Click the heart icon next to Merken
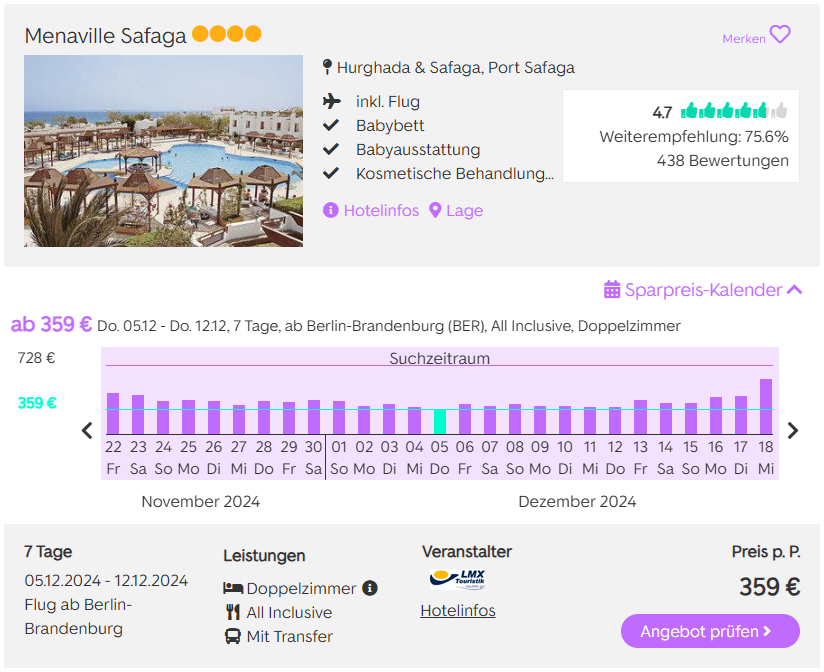This screenshot has width=824, height=672. click(780, 35)
